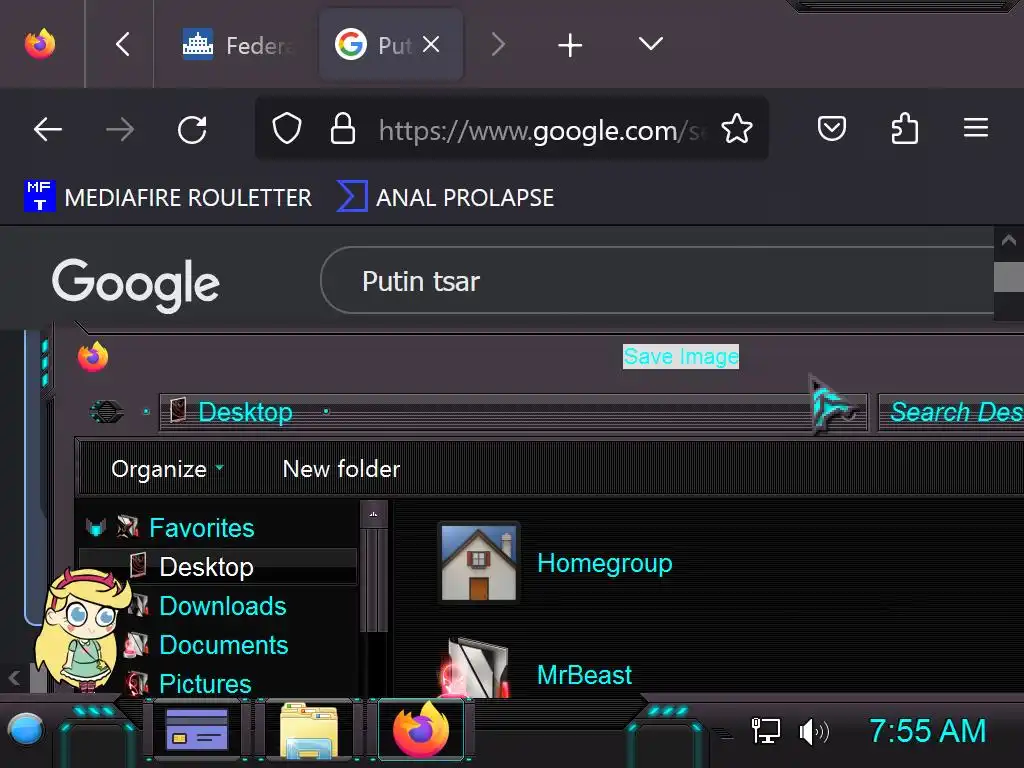
Task: Click the Search Desktop field
Action: point(951,412)
